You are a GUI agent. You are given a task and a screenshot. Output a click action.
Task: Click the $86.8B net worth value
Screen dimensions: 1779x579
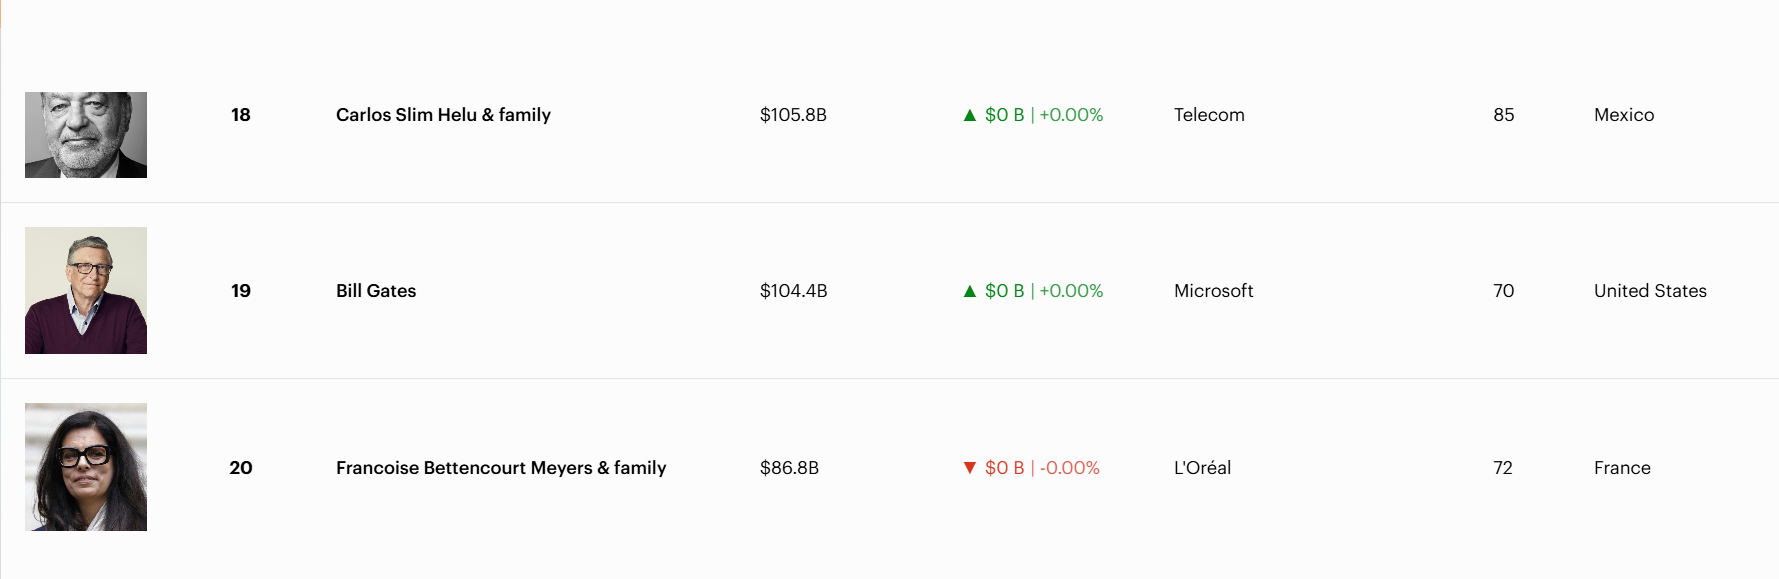pyautogui.click(x=789, y=468)
